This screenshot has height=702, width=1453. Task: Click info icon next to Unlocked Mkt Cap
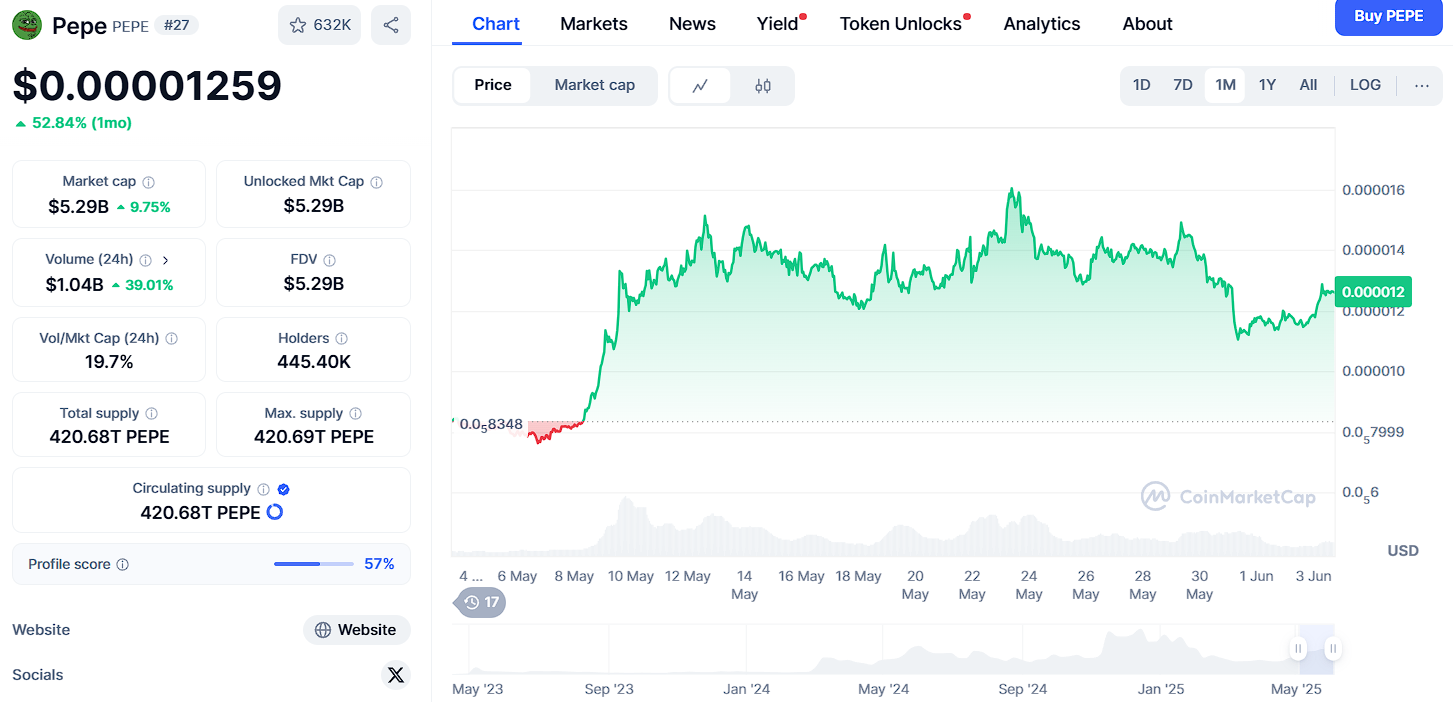click(x=377, y=182)
